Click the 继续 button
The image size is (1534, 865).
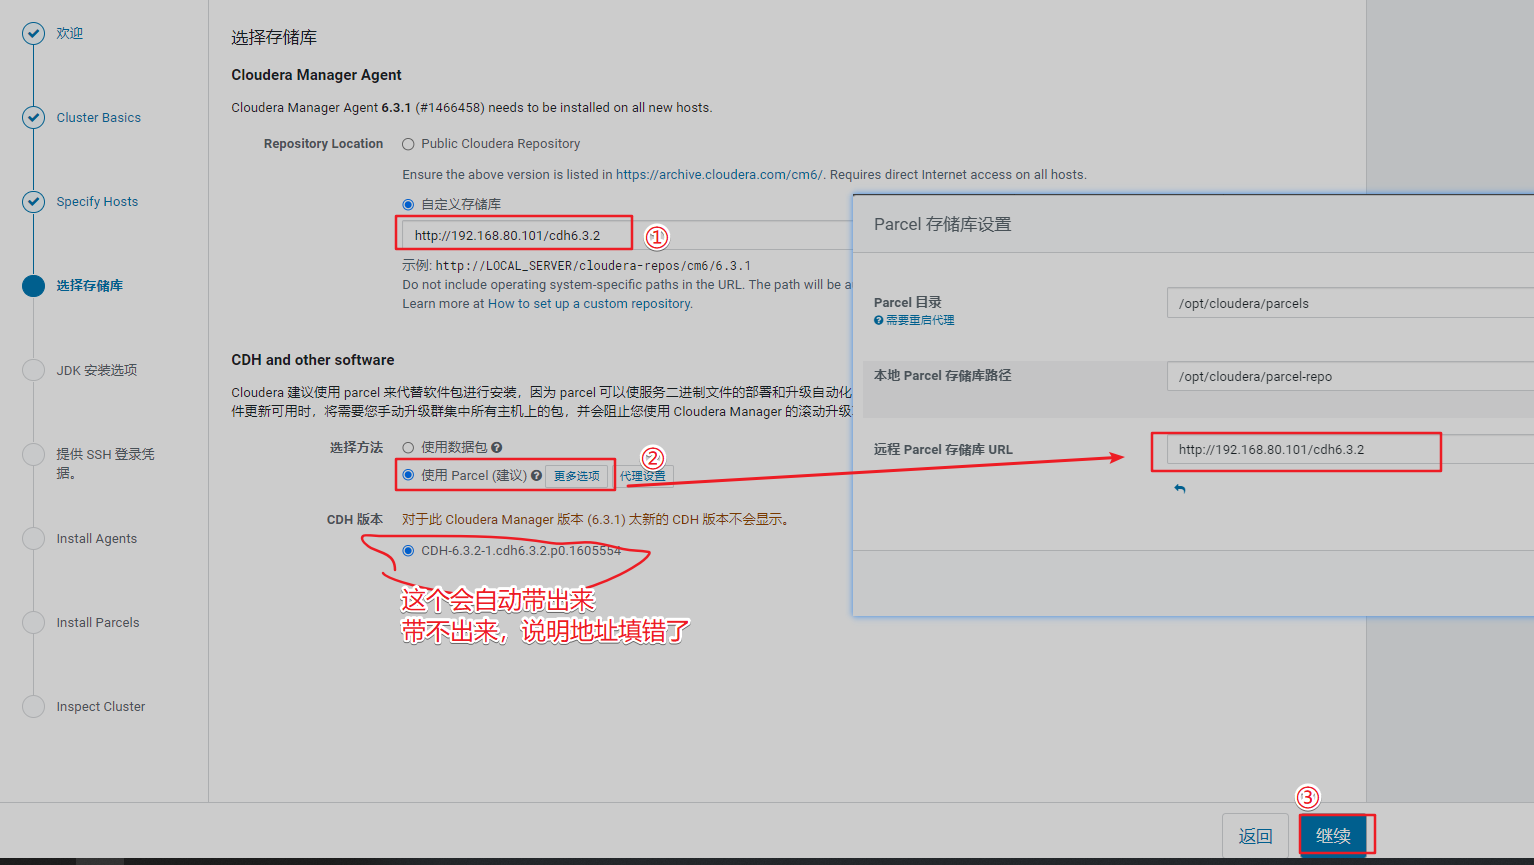(1333, 836)
